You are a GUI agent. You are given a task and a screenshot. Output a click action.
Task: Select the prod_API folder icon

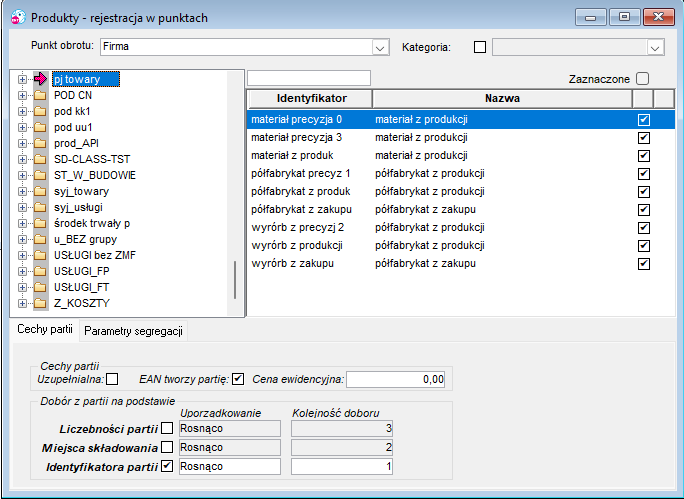40,143
